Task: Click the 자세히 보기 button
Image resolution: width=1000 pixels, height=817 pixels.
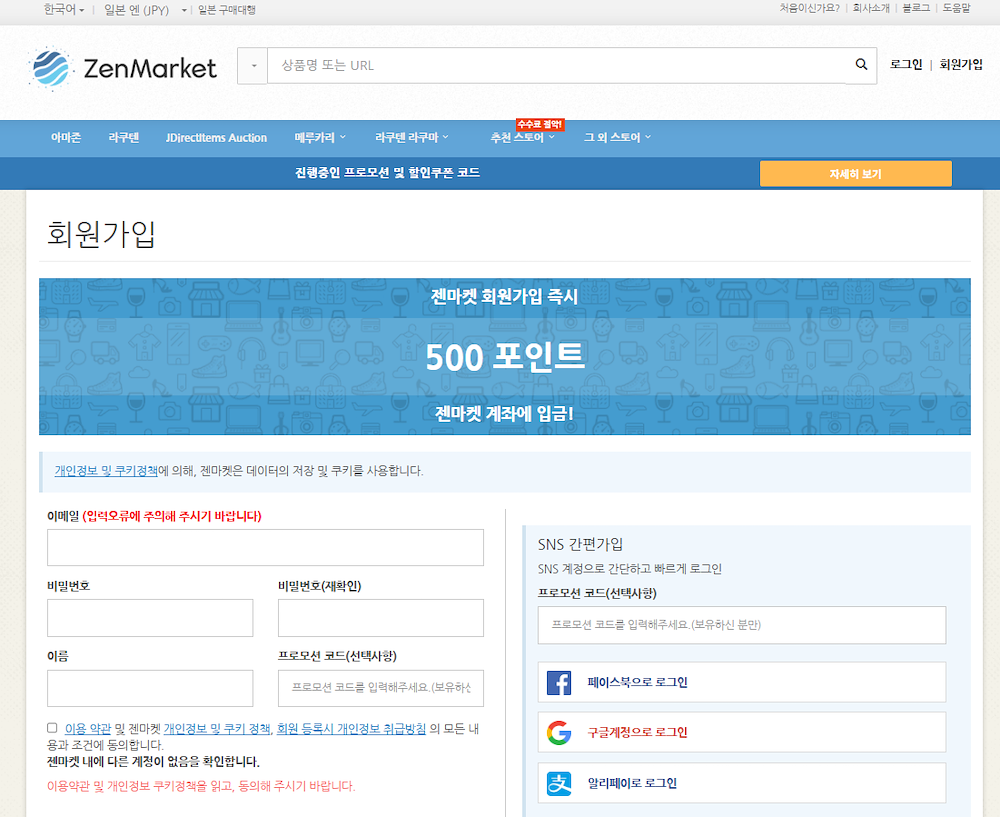Action: pos(855,173)
